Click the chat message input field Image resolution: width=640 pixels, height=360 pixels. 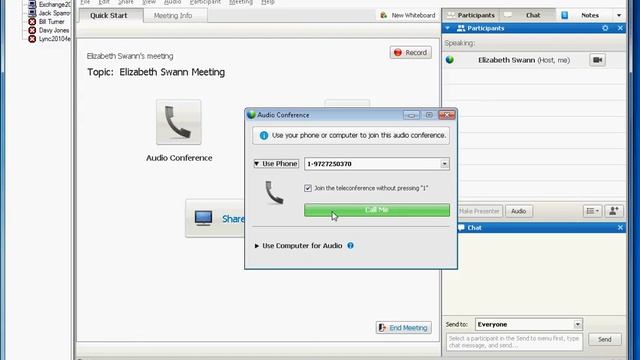pos(514,342)
